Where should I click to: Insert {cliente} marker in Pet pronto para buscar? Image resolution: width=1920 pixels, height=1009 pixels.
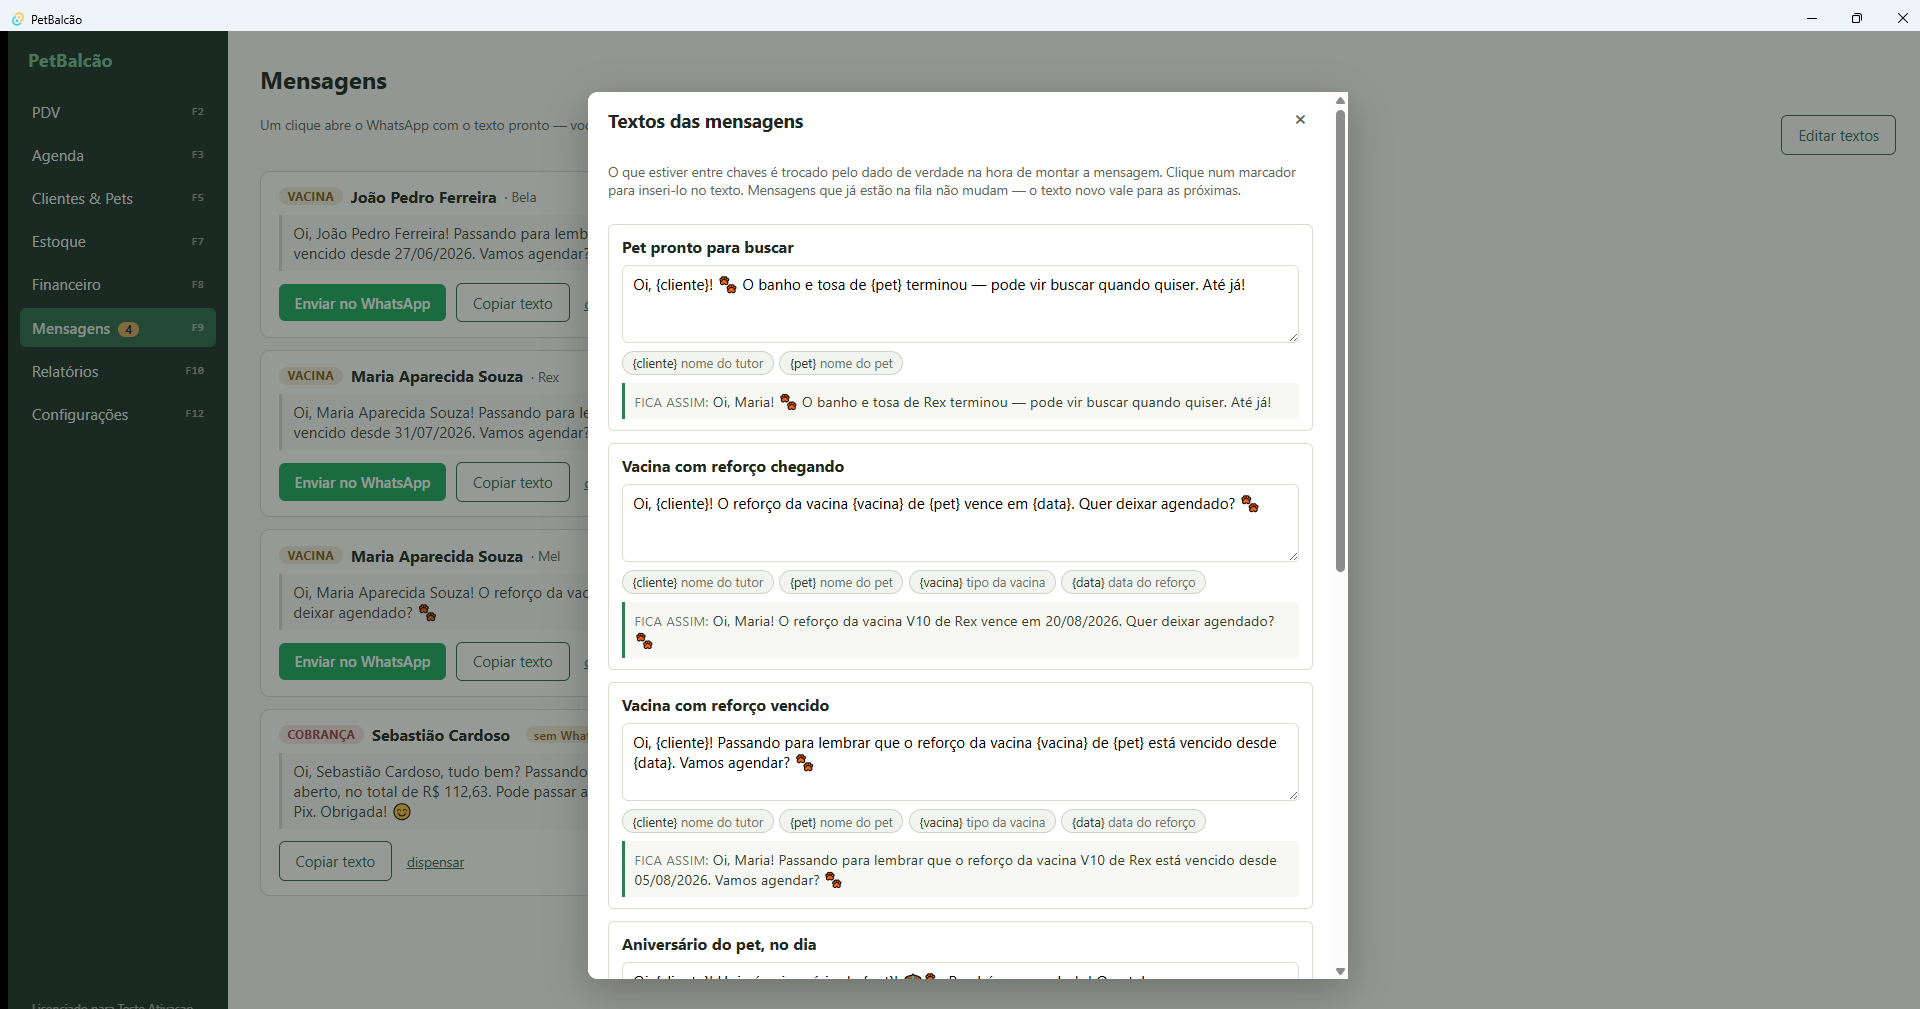coord(698,364)
